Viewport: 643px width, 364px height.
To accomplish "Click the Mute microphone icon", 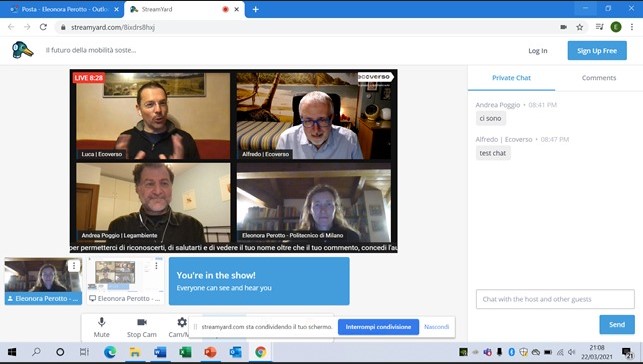I will [101, 322].
